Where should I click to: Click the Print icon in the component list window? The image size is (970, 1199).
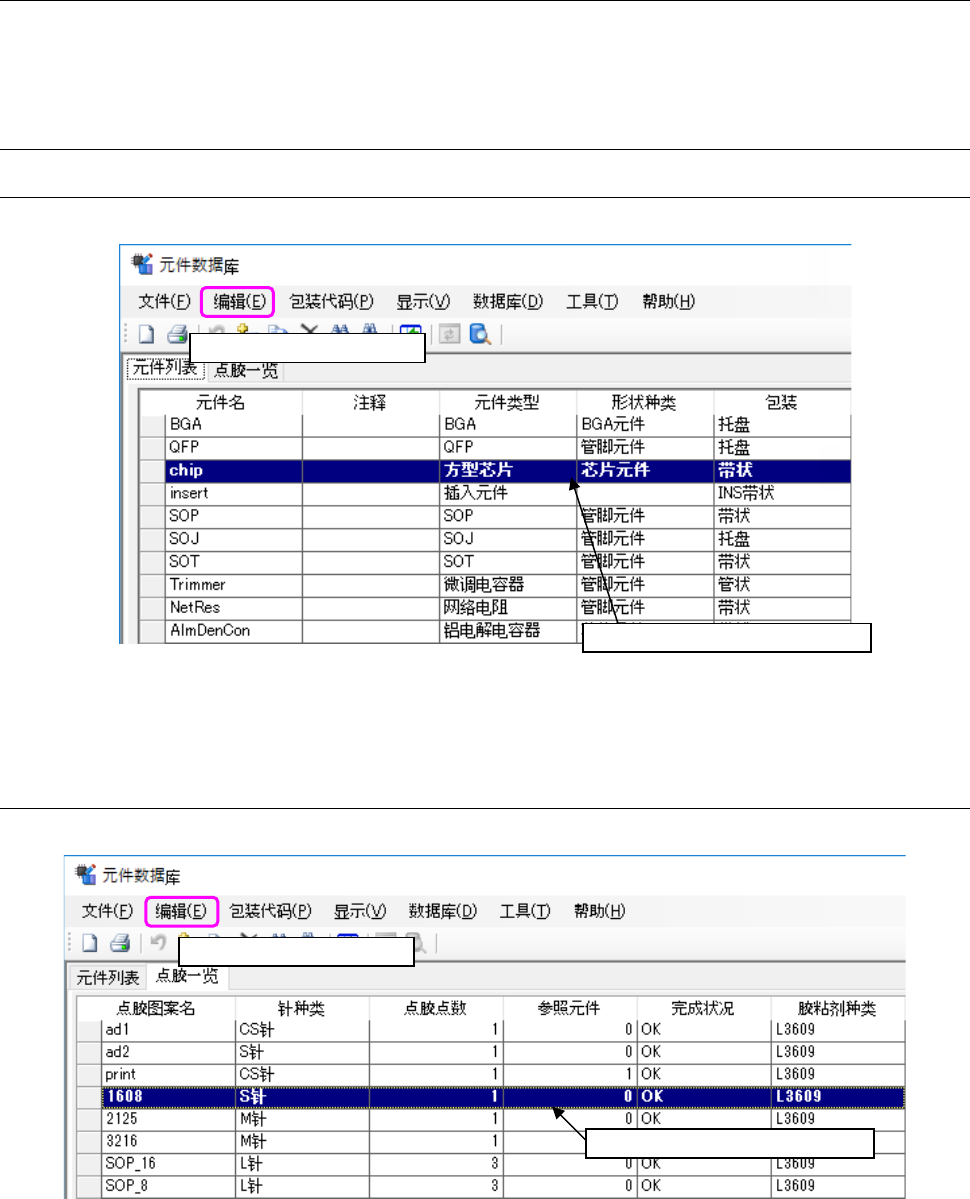click(177, 334)
